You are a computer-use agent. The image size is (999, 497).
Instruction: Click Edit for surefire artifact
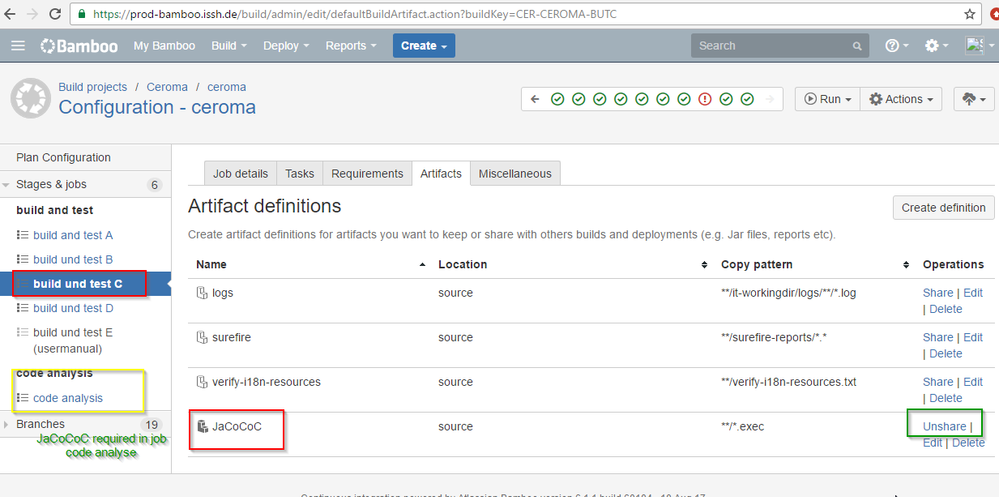[973, 338]
